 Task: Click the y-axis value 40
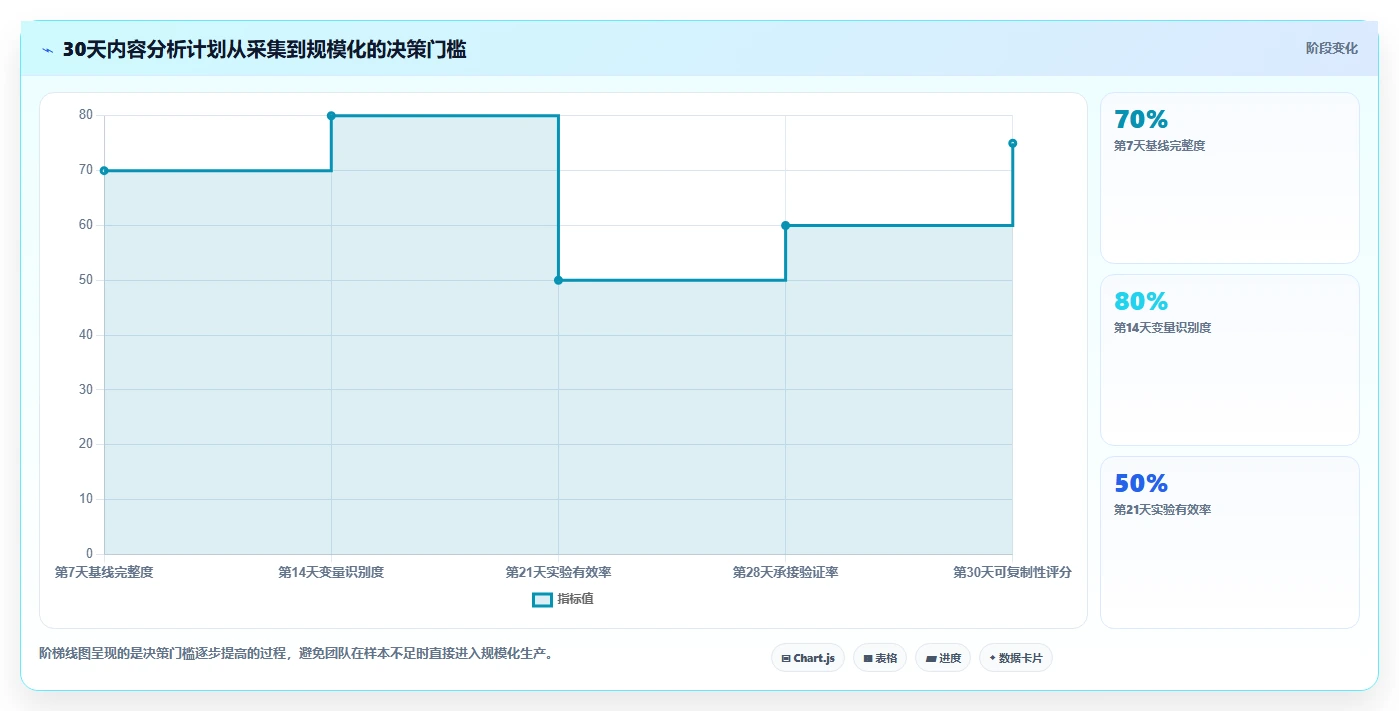click(86, 335)
